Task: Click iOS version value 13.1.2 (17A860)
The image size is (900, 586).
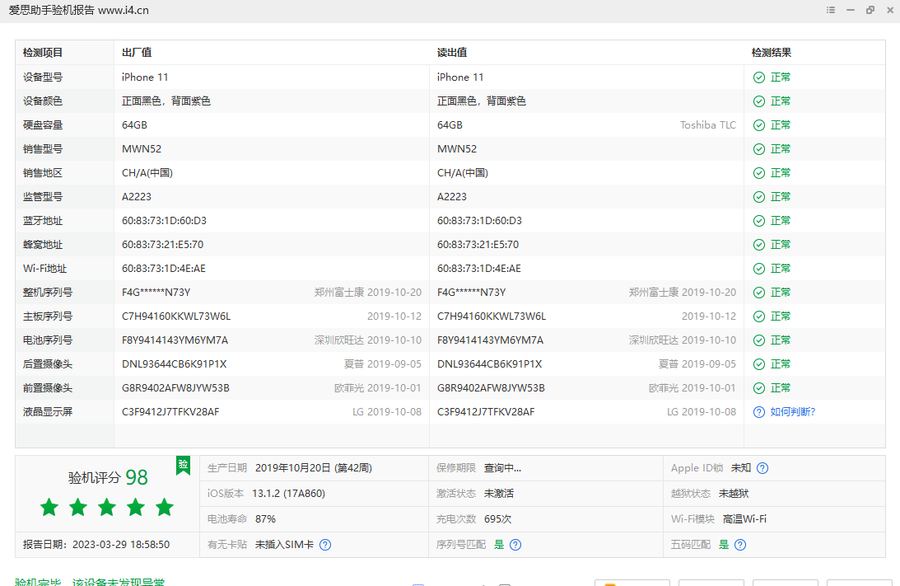Action: click(x=289, y=494)
